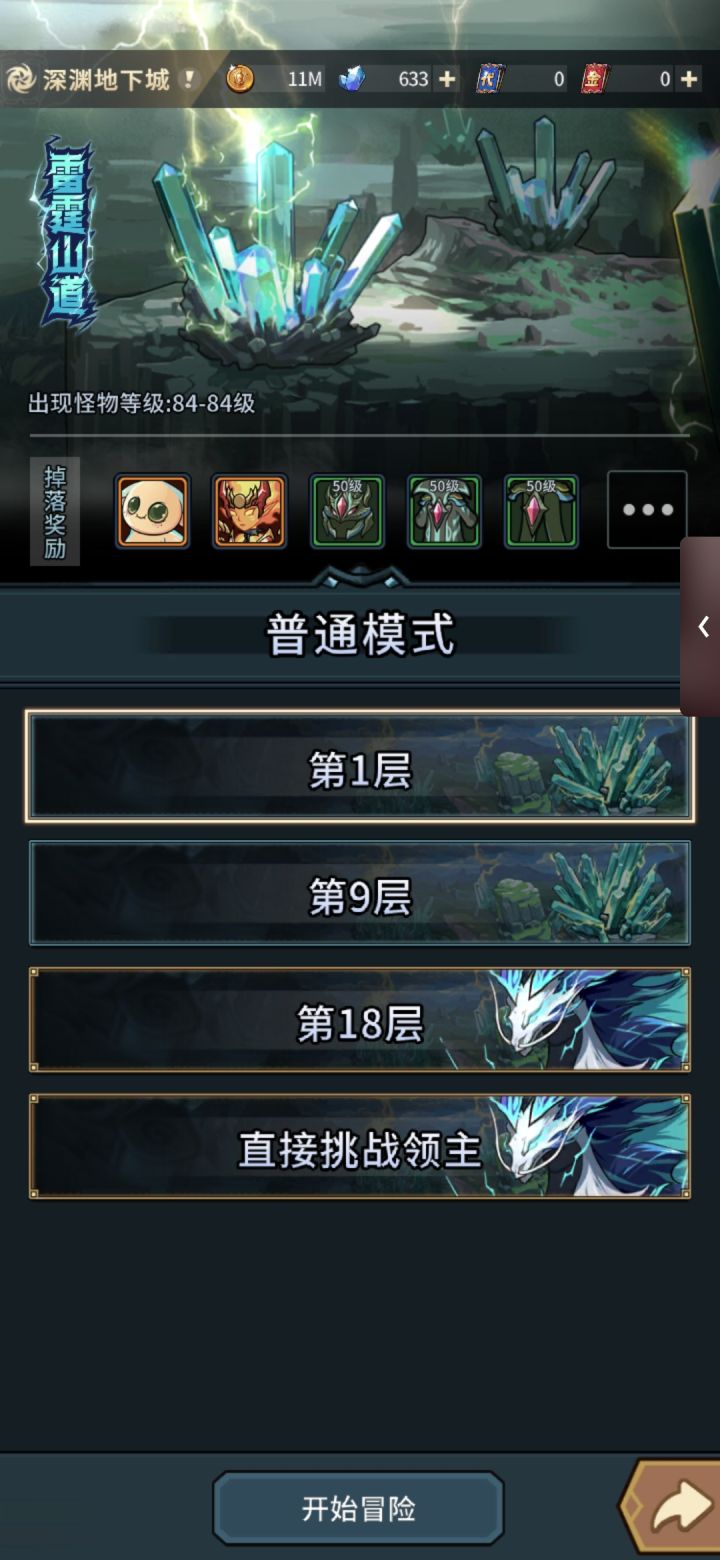The height and width of the screenshot is (1560, 720).
Task: Tap the blue ticket currency icon
Action: pos(490,79)
